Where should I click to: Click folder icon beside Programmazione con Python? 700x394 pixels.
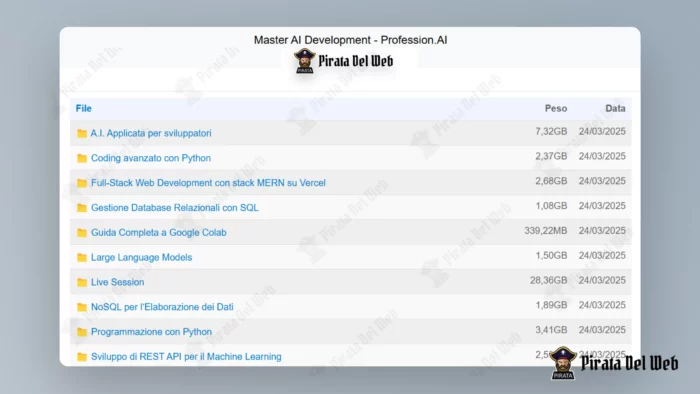(x=82, y=332)
